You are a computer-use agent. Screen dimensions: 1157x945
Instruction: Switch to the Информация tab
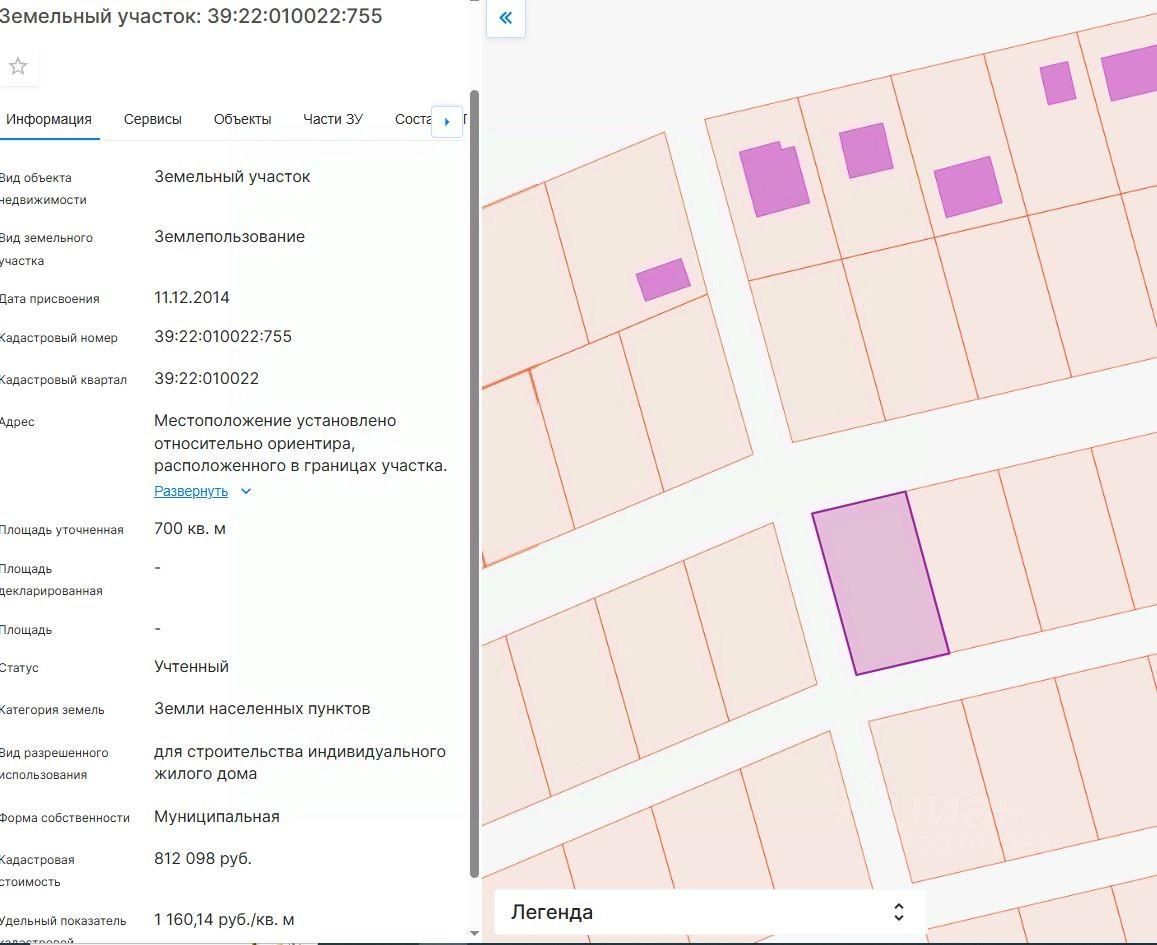49,119
